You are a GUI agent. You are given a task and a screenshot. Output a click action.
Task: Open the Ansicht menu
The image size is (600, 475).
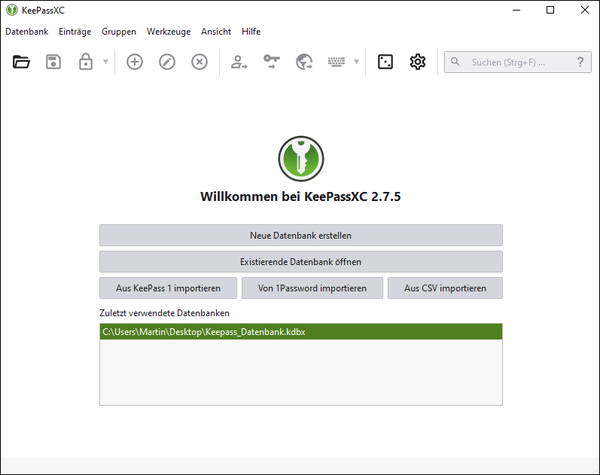[x=216, y=31]
